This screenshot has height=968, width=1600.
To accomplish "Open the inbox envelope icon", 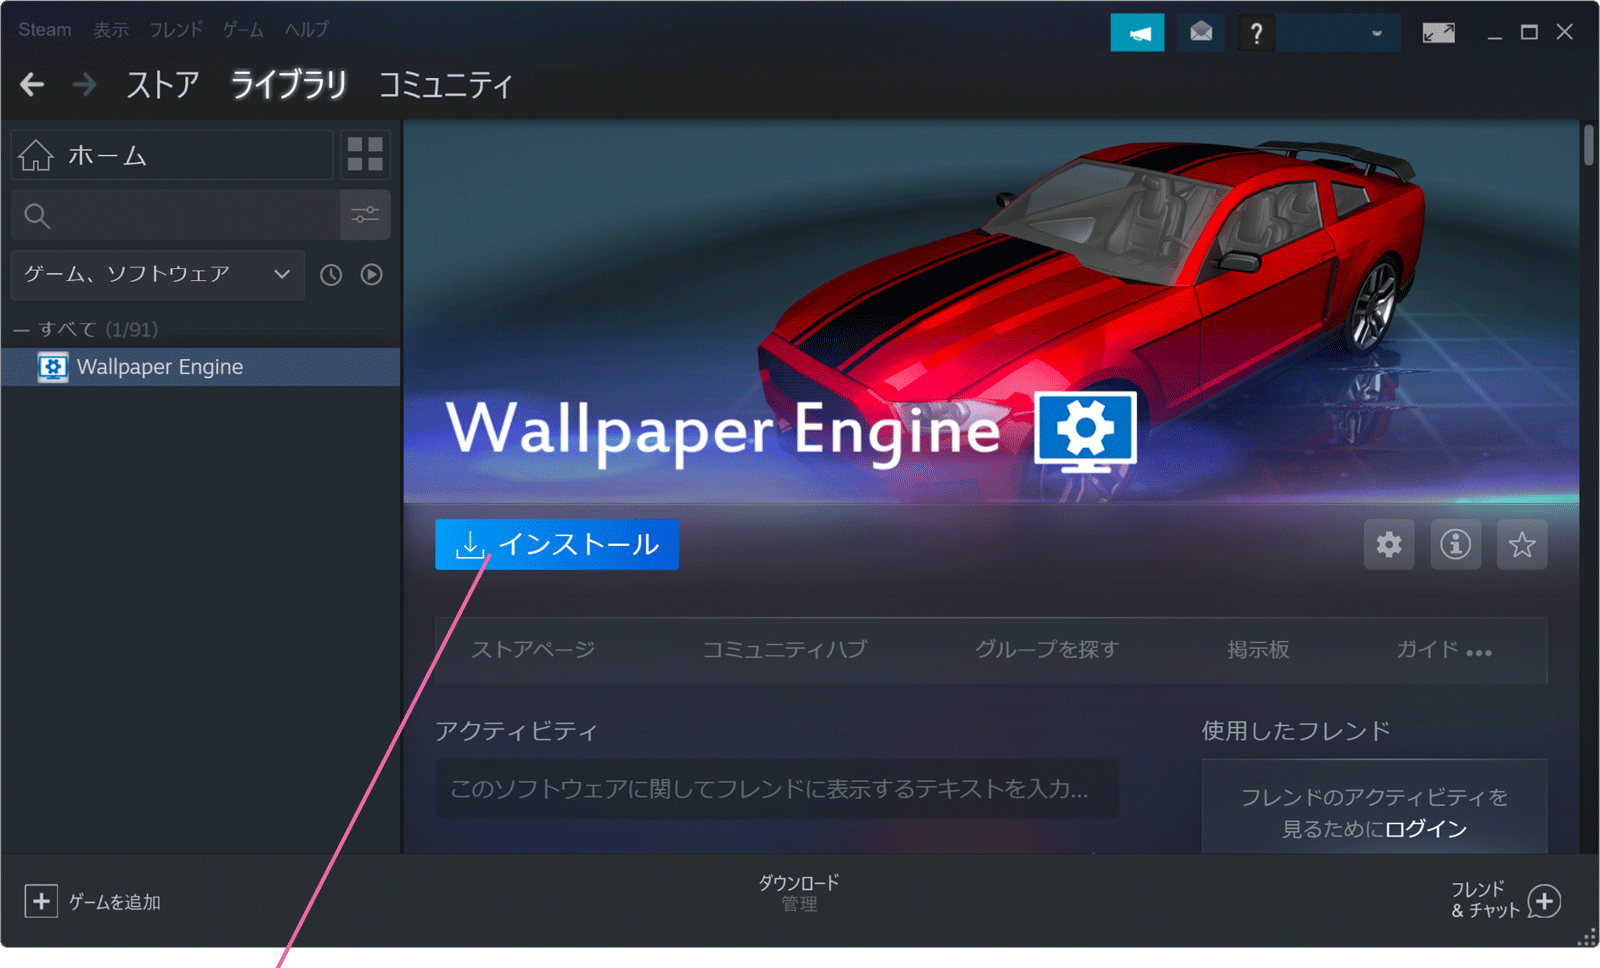I will coord(1201,33).
